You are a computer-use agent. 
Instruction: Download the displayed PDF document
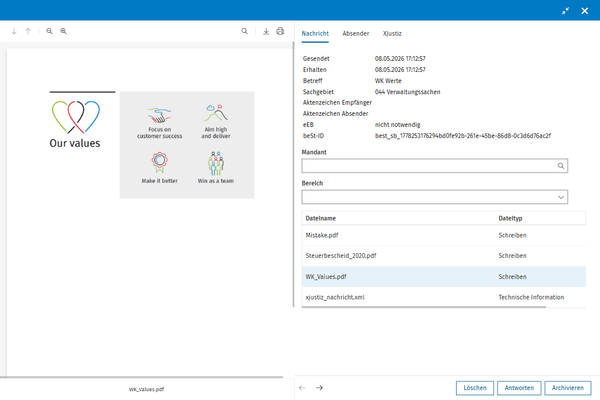[266, 31]
